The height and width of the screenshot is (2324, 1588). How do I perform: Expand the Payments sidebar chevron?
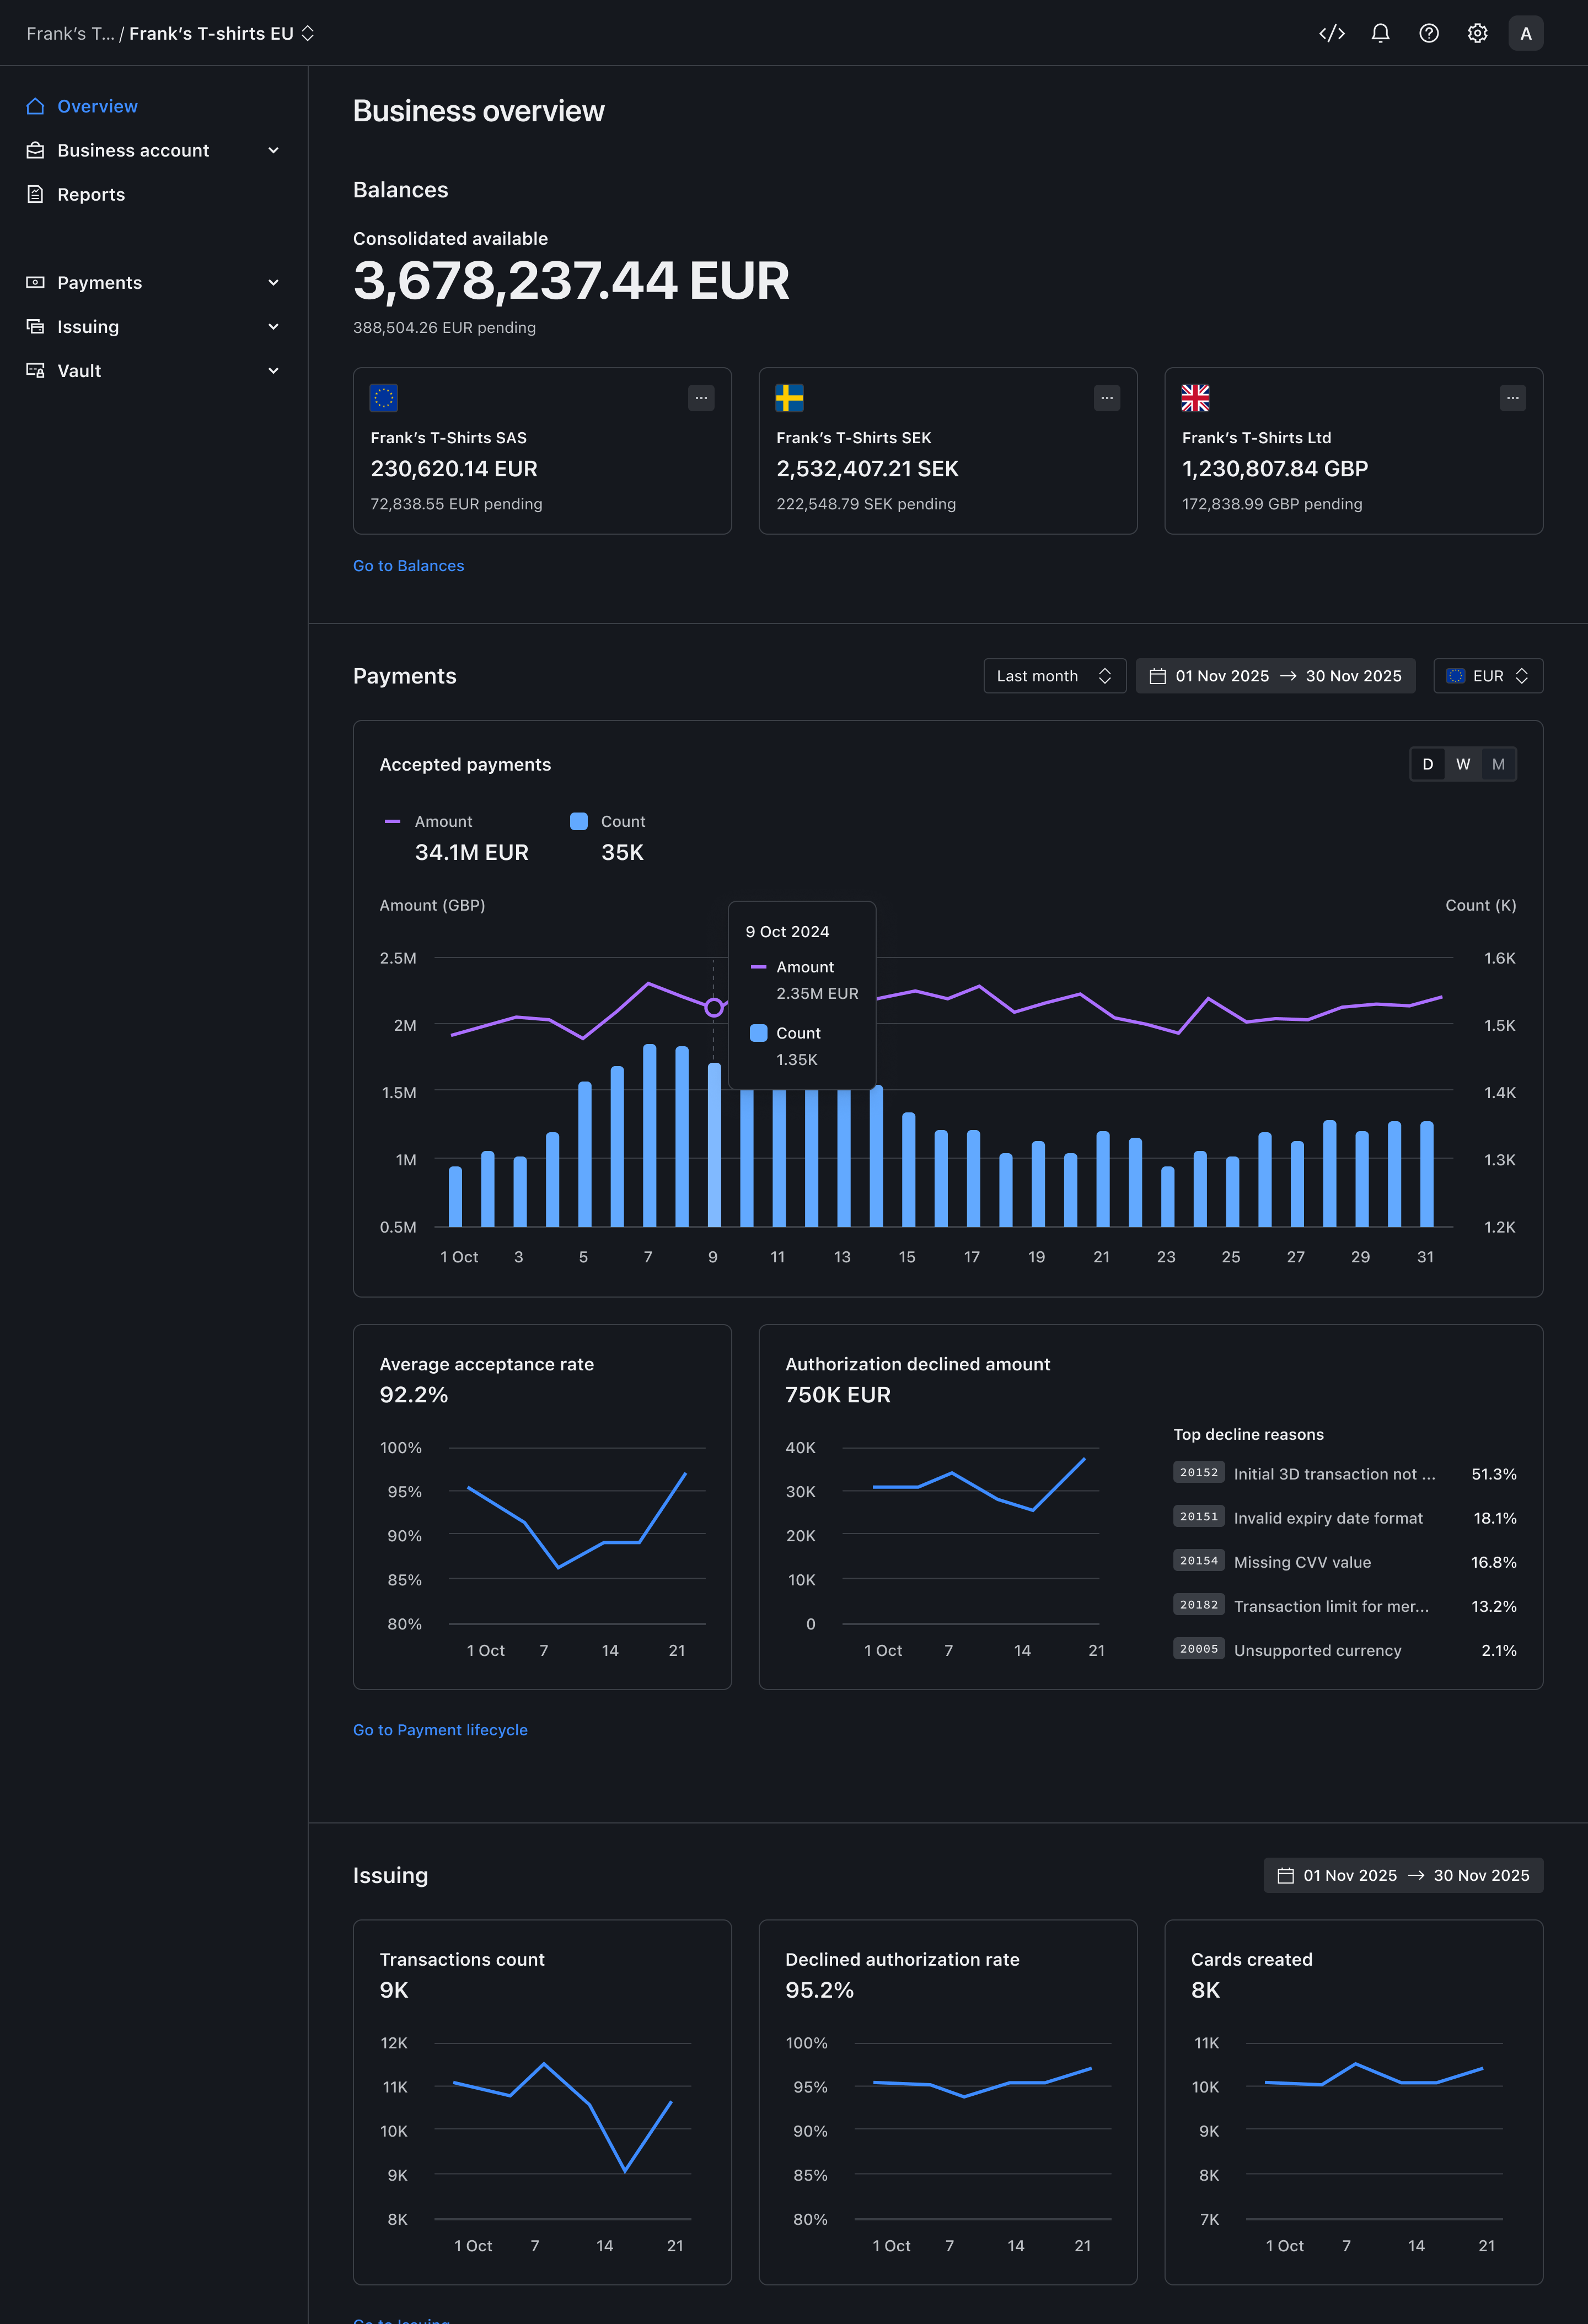[x=273, y=282]
